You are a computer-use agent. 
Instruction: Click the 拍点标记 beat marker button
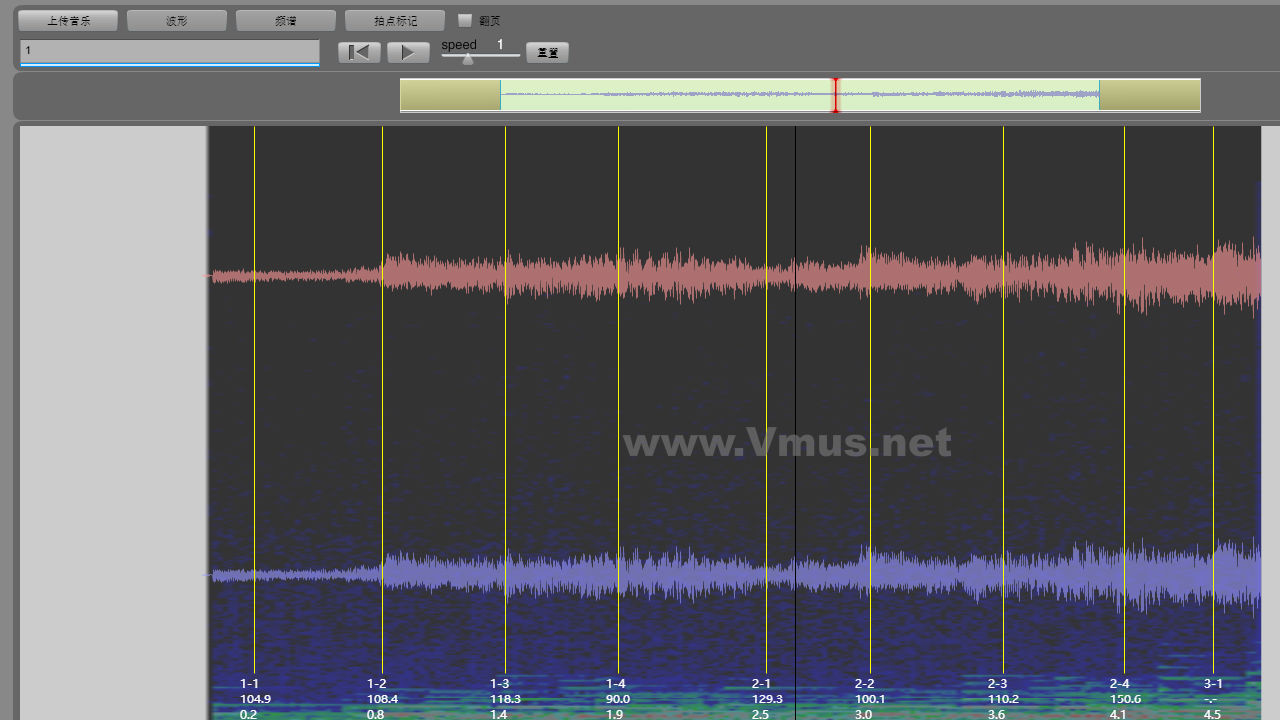click(395, 20)
